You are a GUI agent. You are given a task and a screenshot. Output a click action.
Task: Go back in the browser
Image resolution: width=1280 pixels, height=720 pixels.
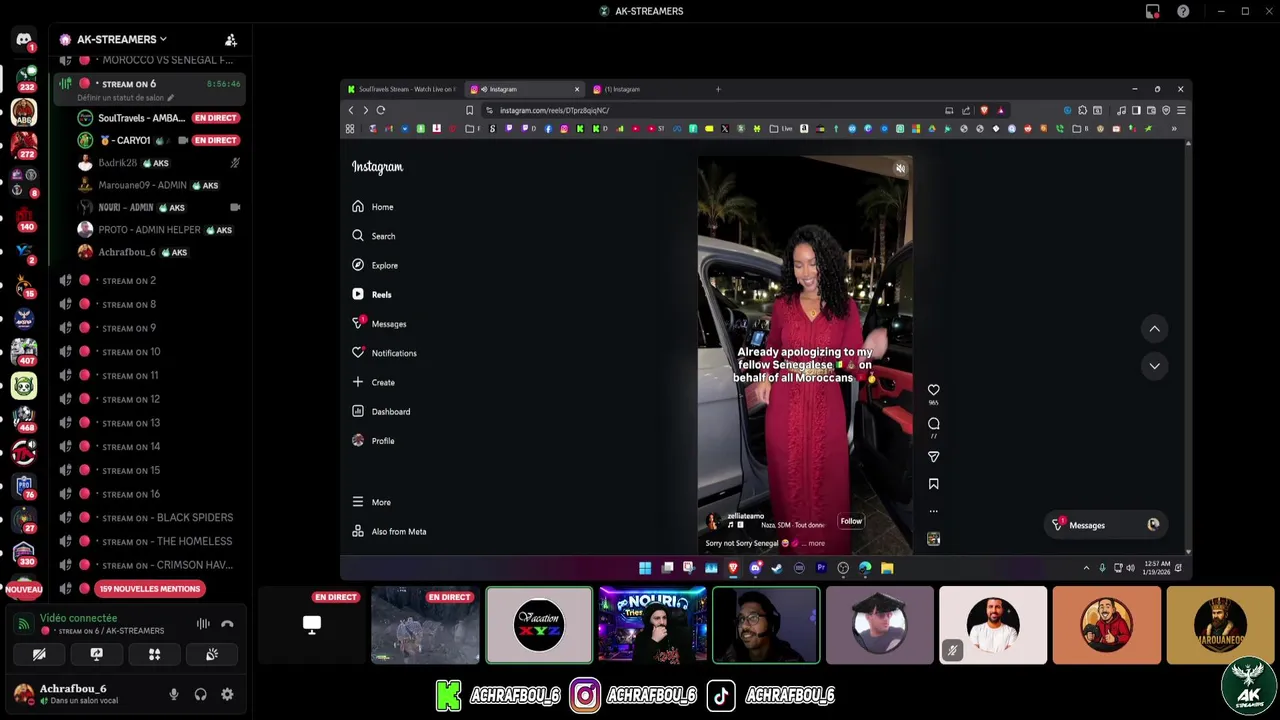tap(350, 110)
